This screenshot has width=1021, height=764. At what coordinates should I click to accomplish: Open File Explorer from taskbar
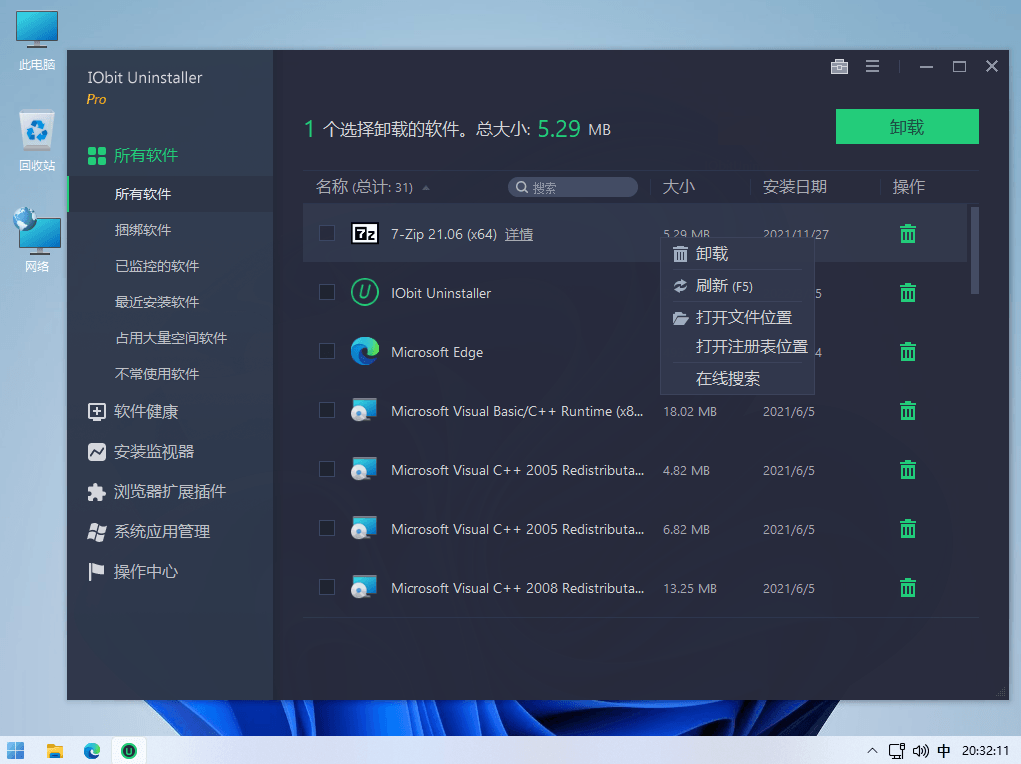pyautogui.click(x=55, y=751)
